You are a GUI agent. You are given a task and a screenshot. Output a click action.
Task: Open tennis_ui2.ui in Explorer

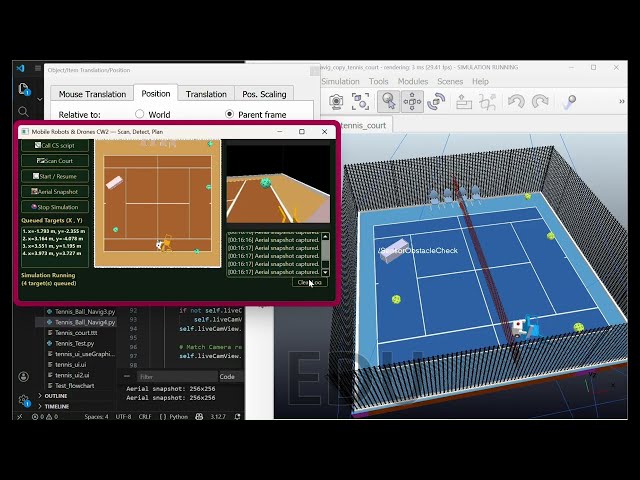72,375
